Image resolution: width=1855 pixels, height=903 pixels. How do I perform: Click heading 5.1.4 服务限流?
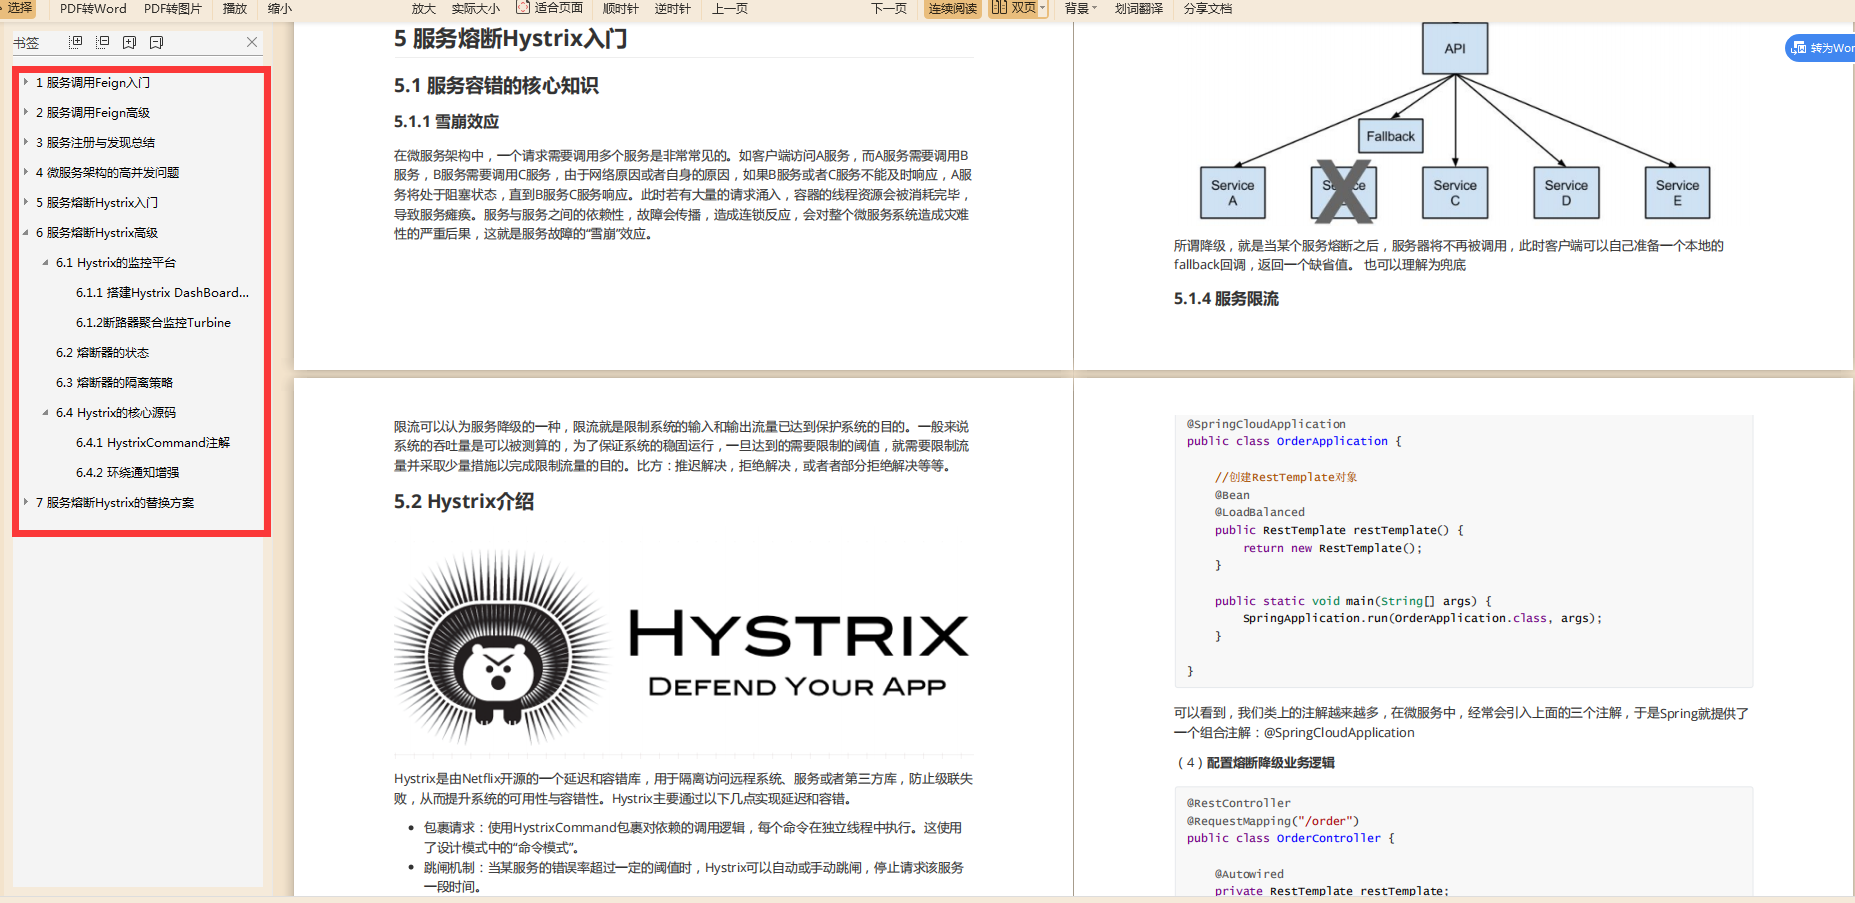(x=1226, y=298)
